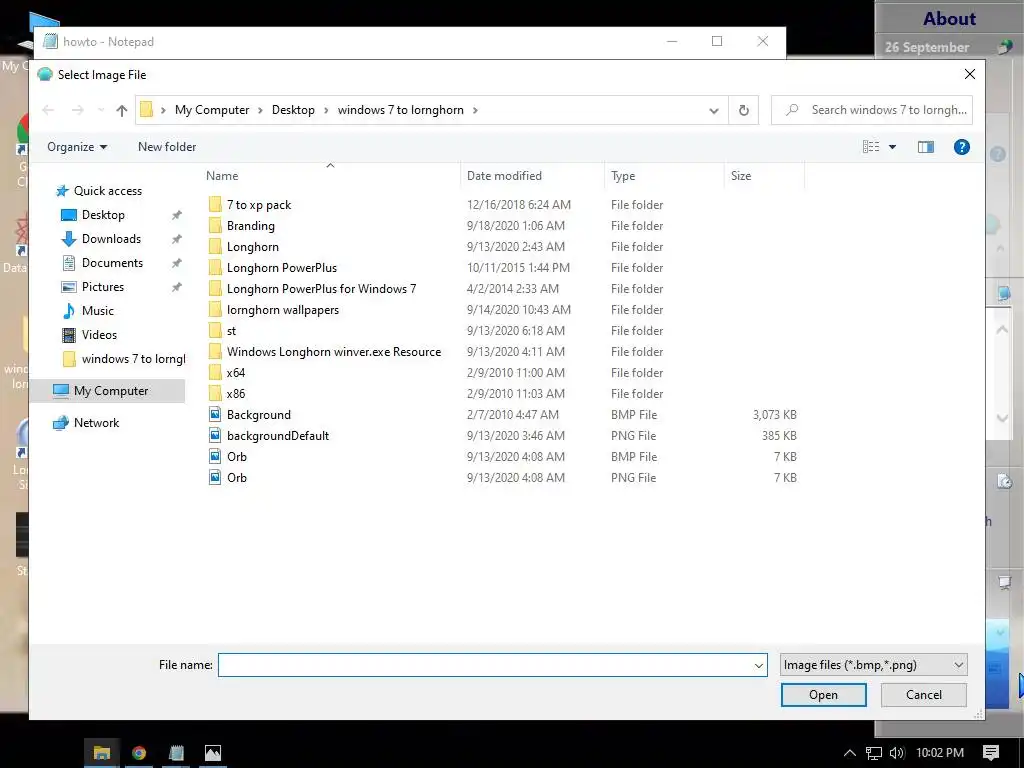
Task: Sort by Name column header
Action: click(222, 176)
